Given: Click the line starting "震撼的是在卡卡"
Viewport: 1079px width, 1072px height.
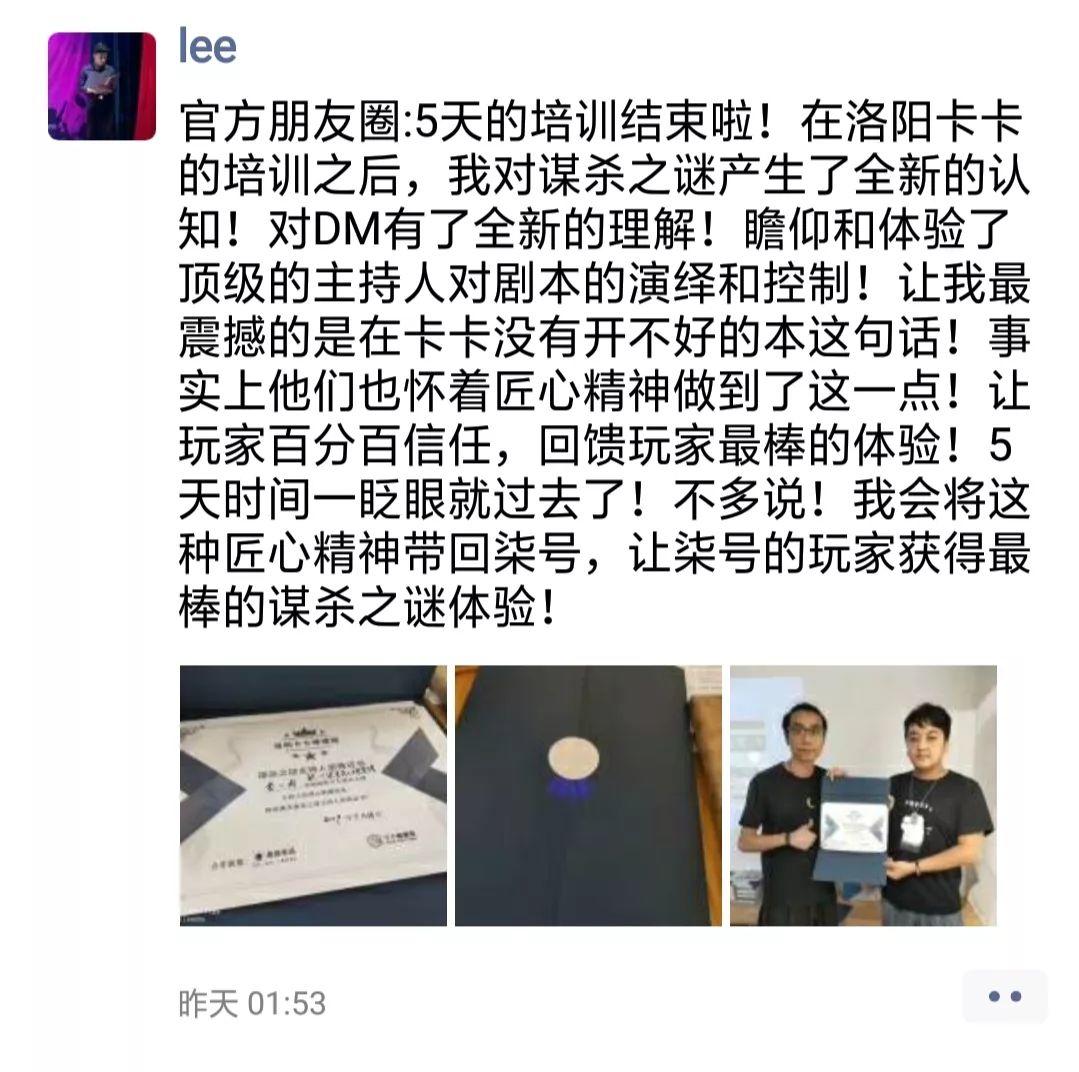Looking at the screenshot, I should point(604,337).
